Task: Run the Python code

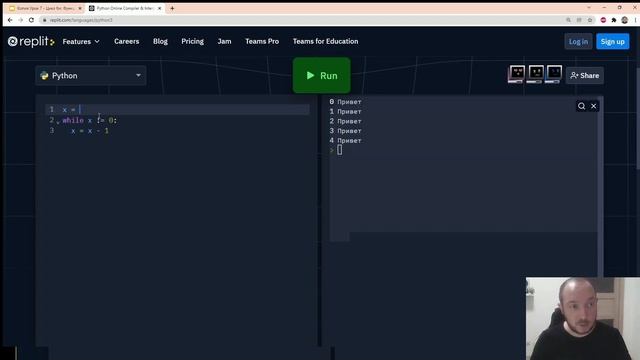Action: [322, 76]
